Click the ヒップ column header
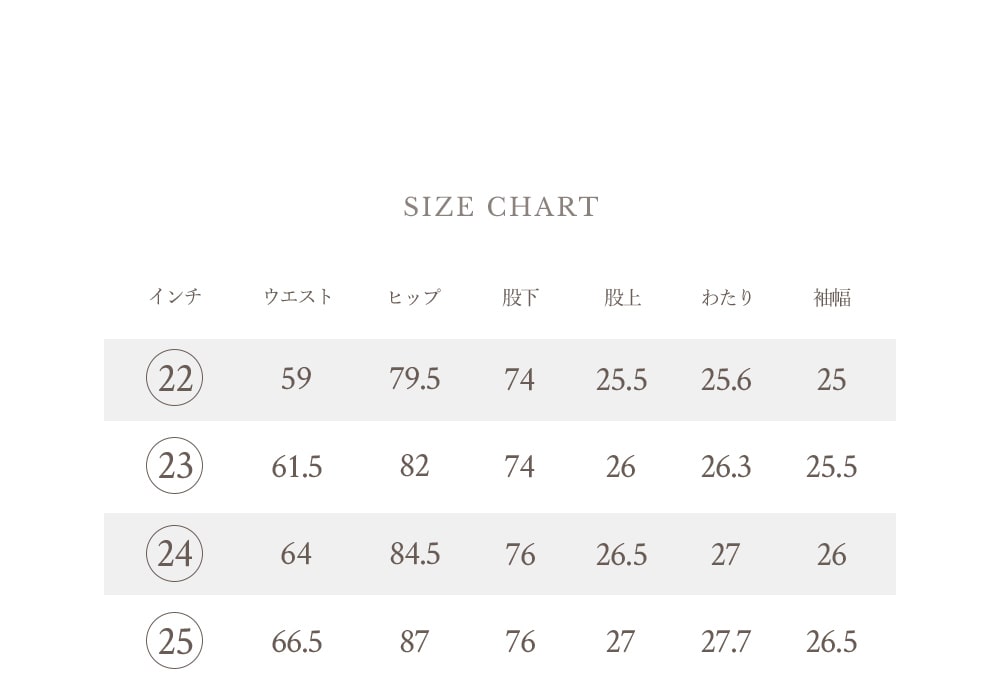Viewport: 1000px width, 674px height. (x=415, y=297)
